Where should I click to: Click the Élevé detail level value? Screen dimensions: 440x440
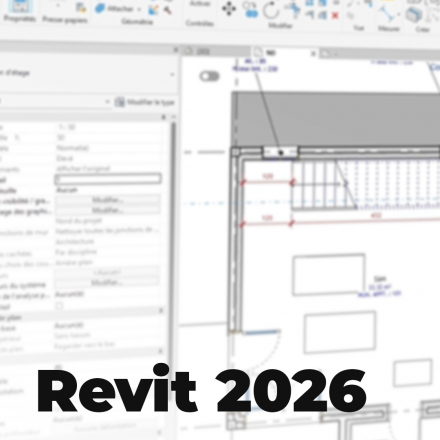pyautogui.click(x=64, y=158)
